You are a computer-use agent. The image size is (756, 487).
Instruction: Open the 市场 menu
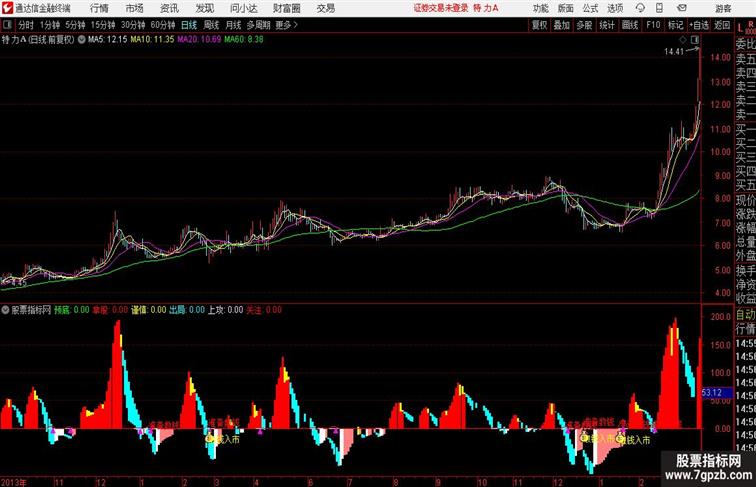coord(135,8)
